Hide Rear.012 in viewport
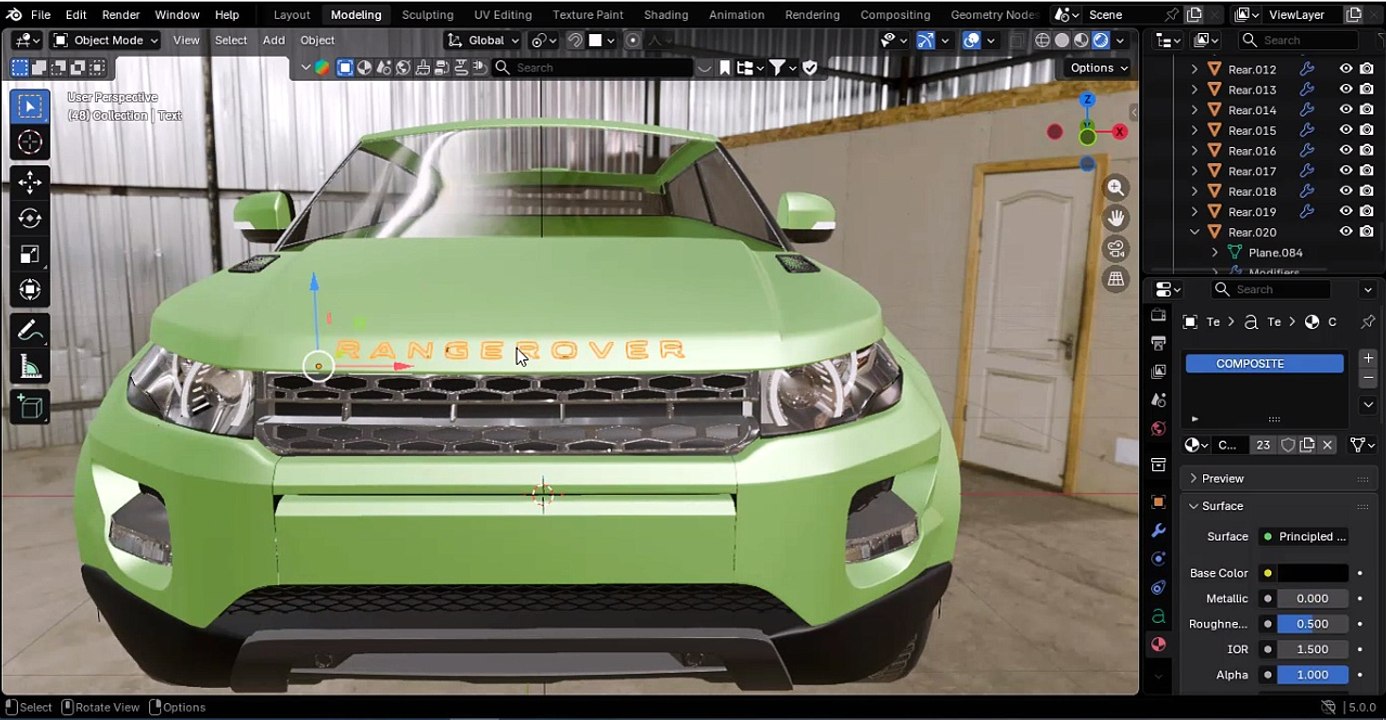 (1346, 69)
